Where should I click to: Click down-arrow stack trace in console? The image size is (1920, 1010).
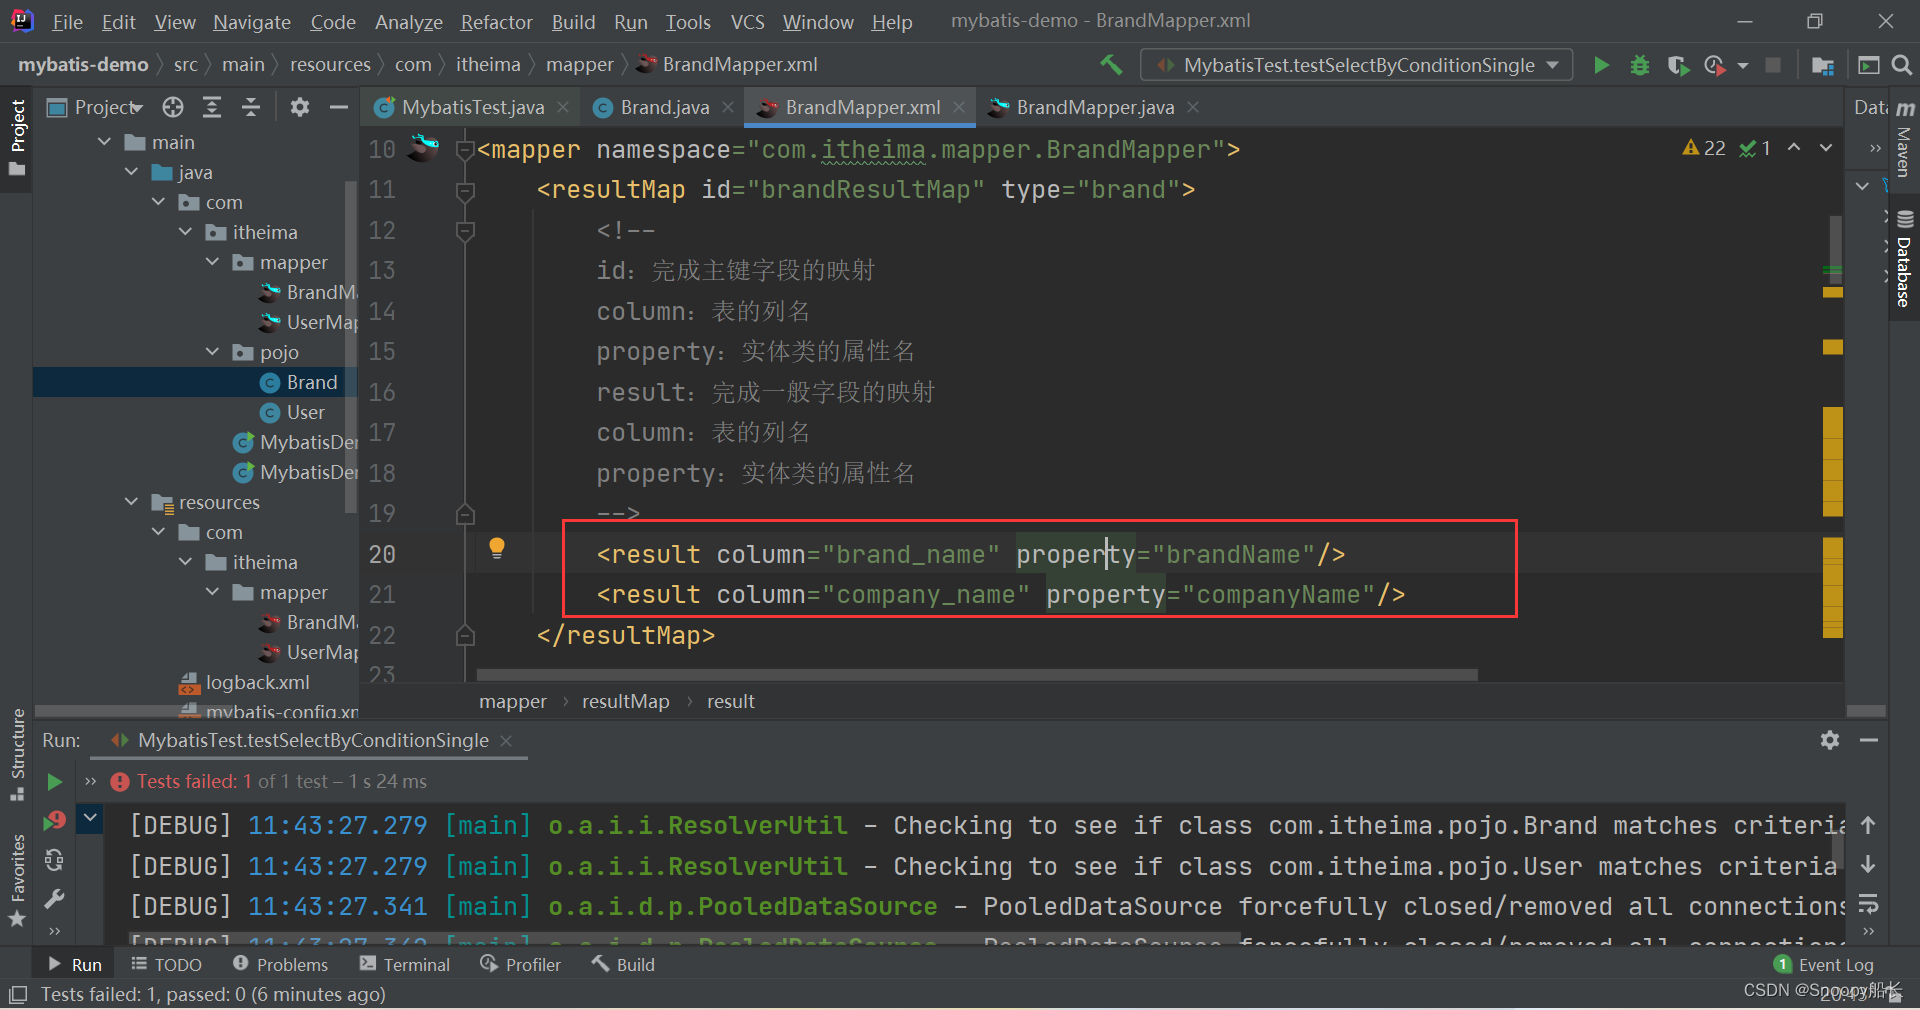click(x=1868, y=864)
